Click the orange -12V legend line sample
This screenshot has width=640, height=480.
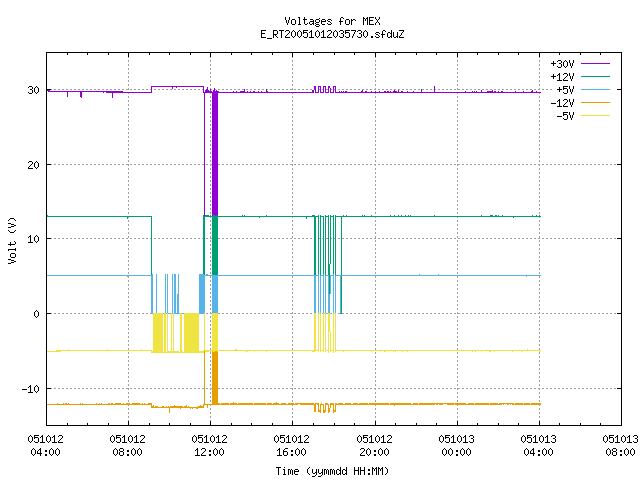click(595, 102)
